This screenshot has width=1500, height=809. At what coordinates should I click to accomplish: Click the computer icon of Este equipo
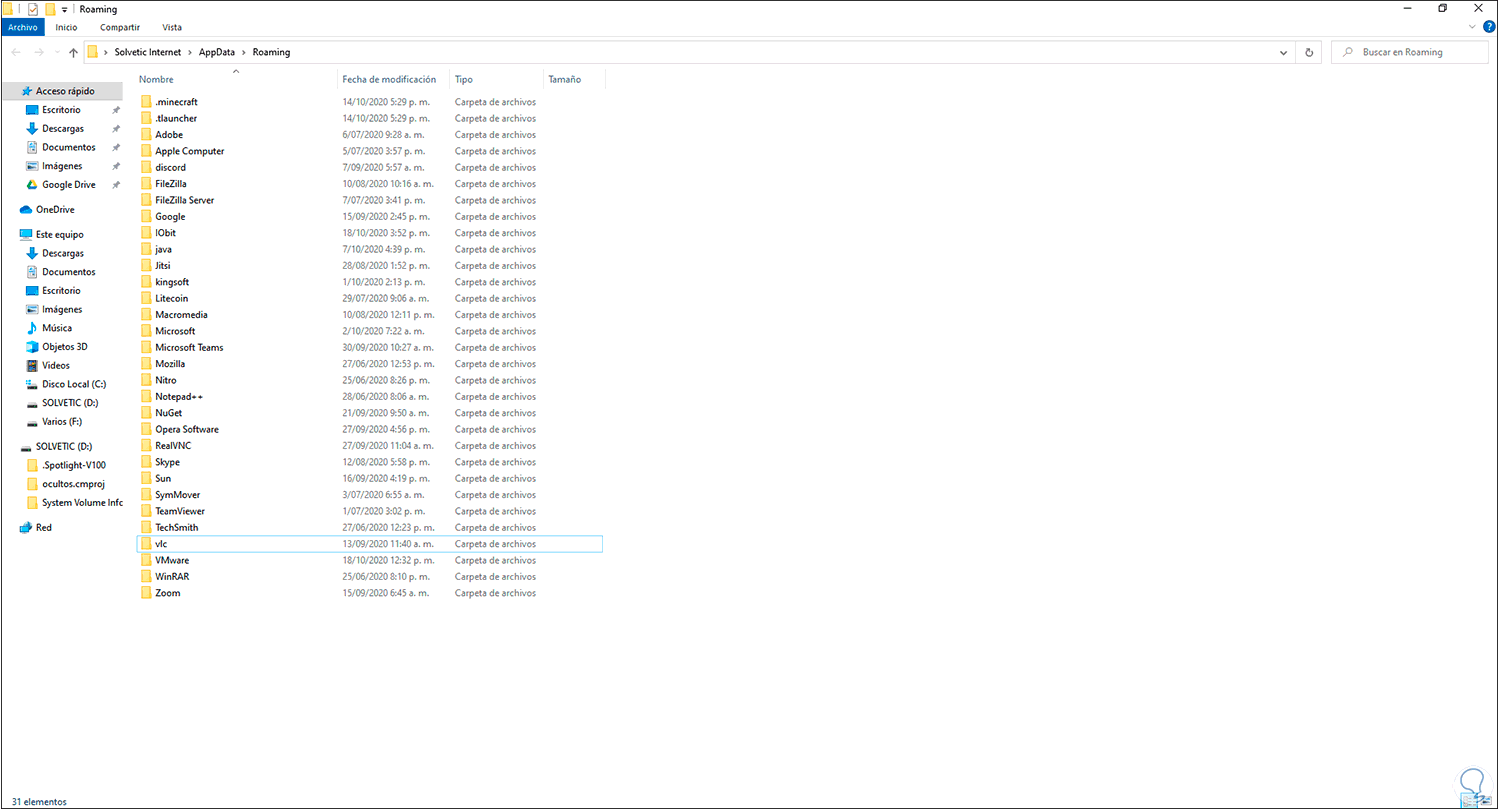[x=26, y=234]
